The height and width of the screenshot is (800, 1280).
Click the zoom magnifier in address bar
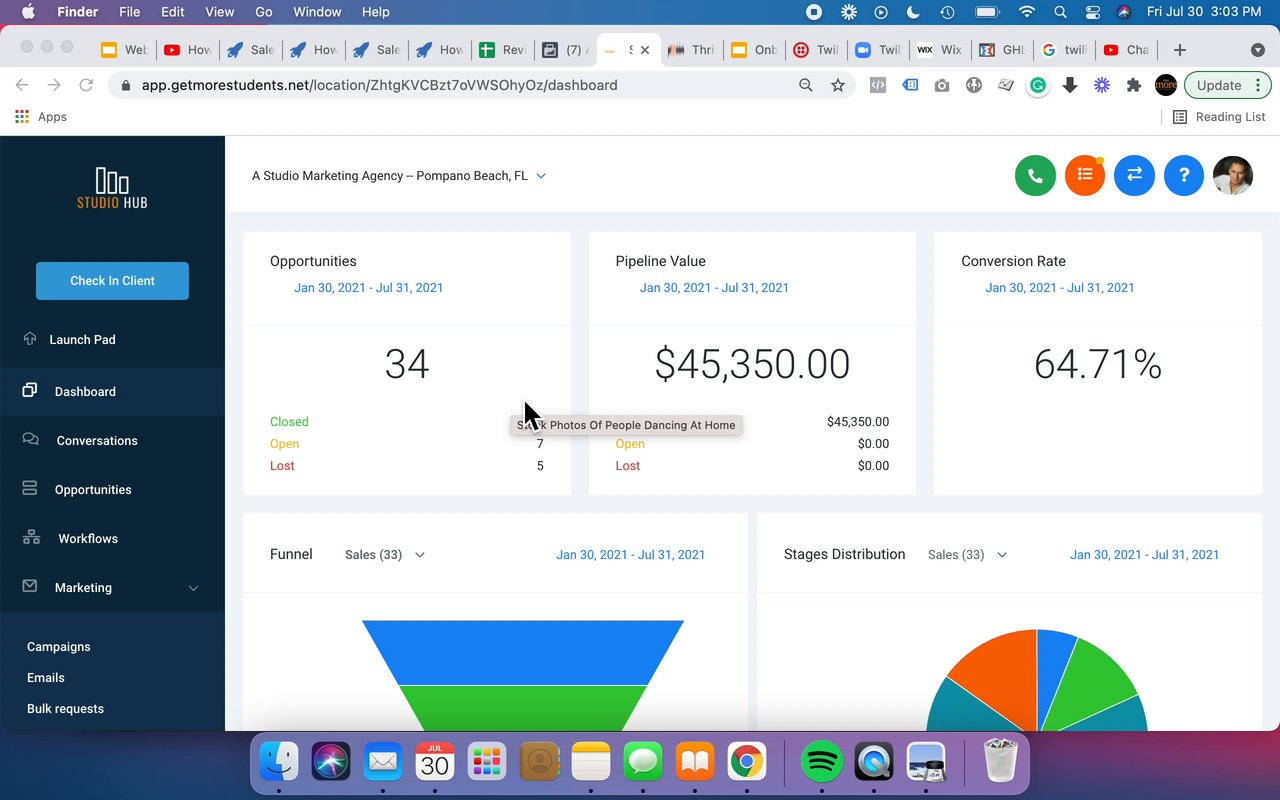tap(806, 85)
